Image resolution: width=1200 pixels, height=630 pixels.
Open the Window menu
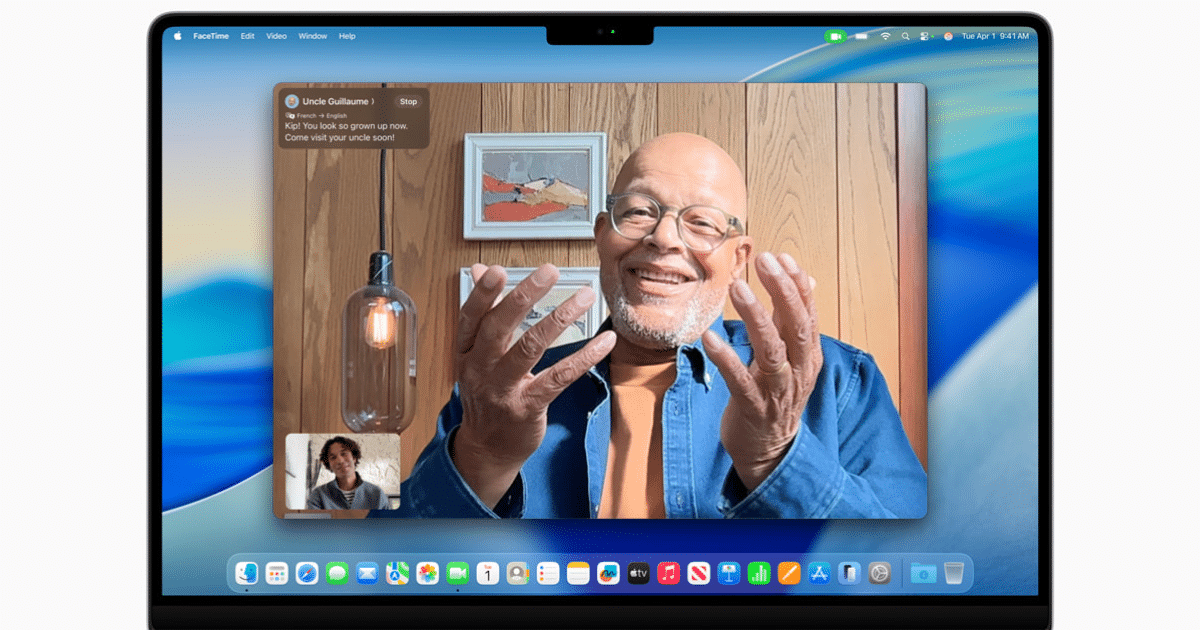click(x=313, y=36)
